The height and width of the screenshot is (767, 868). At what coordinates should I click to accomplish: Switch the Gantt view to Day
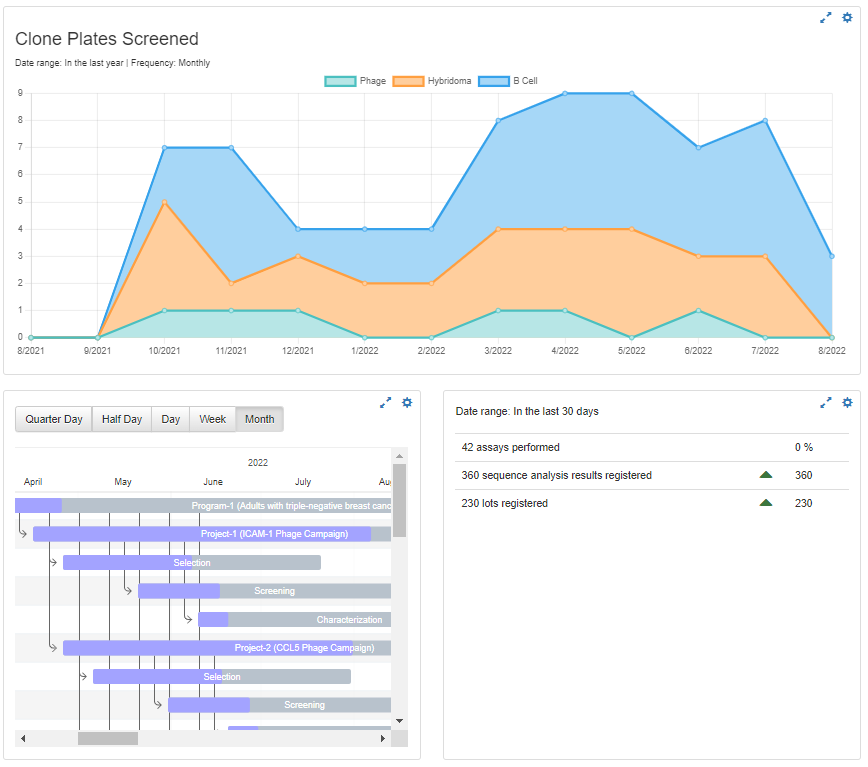click(170, 419)
